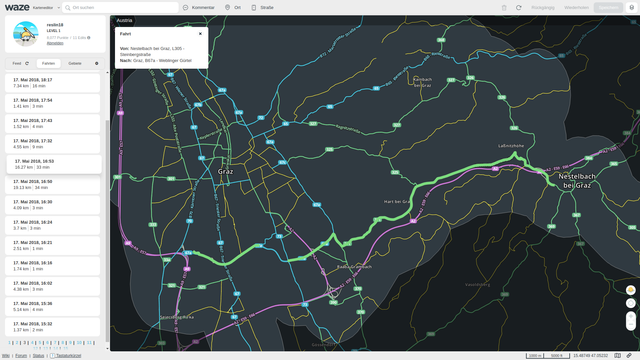
Task: Click the scrollbar down arrow
Action: (x=107, y=349)
